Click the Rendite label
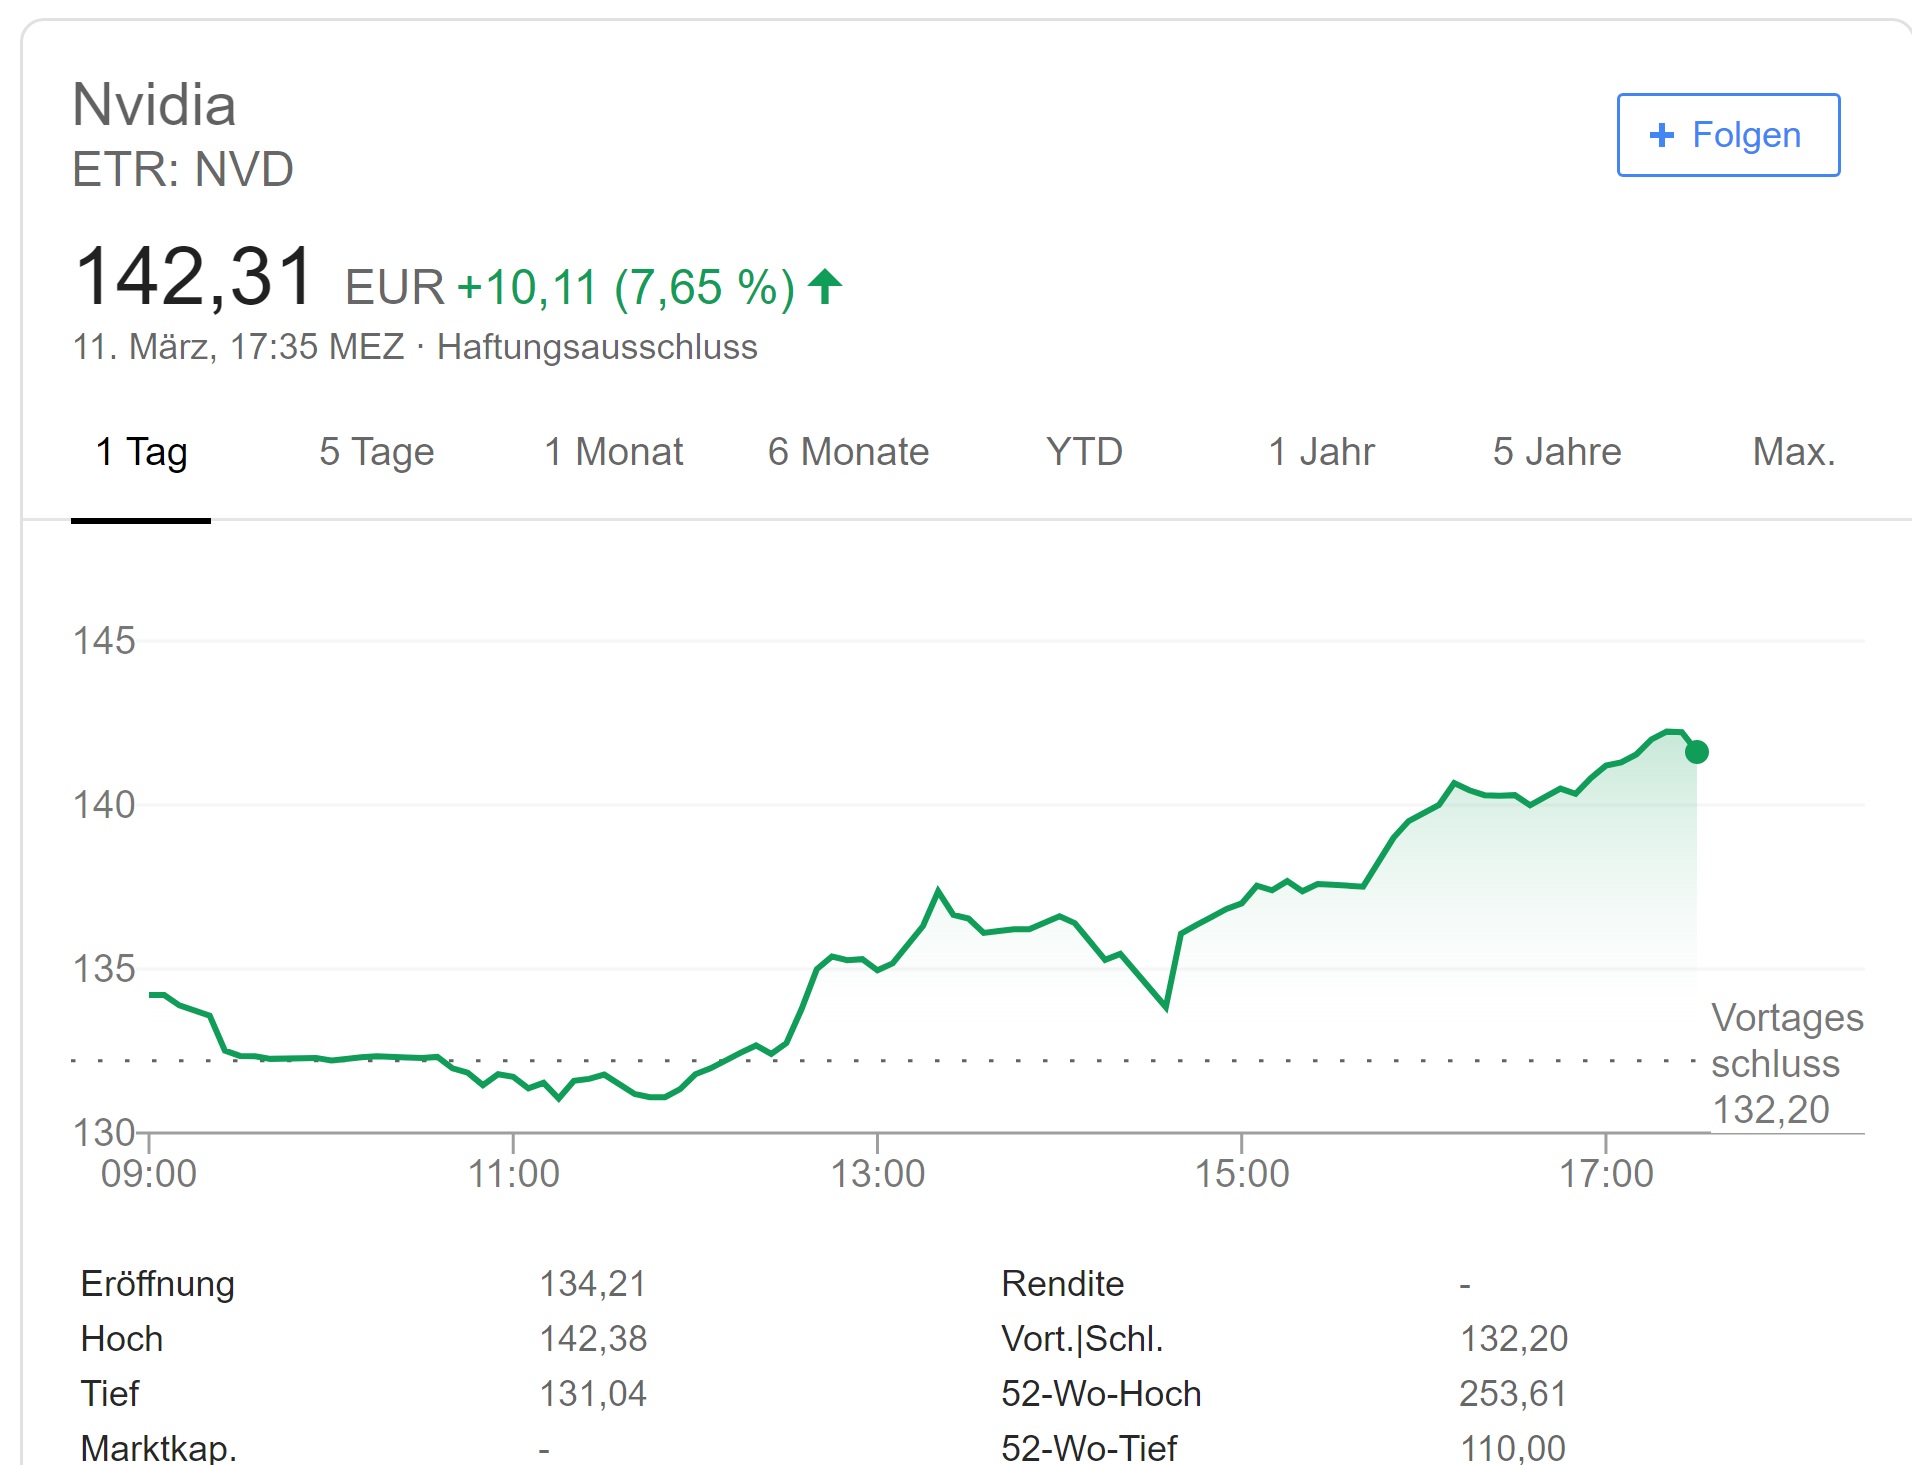This screenshot has height=1465, width=1912. click(x=1062, y=1284)
